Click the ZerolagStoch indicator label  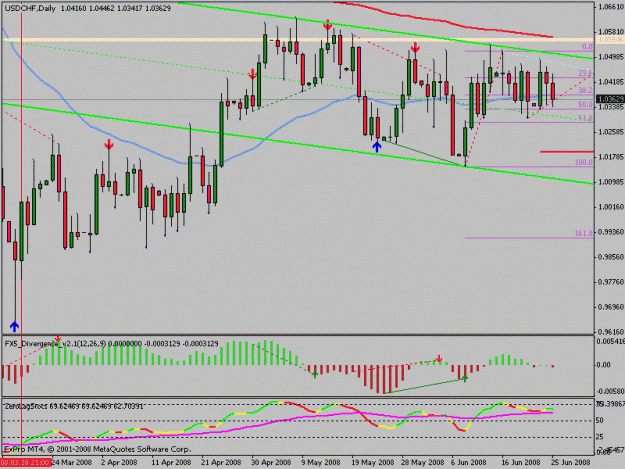26,406
